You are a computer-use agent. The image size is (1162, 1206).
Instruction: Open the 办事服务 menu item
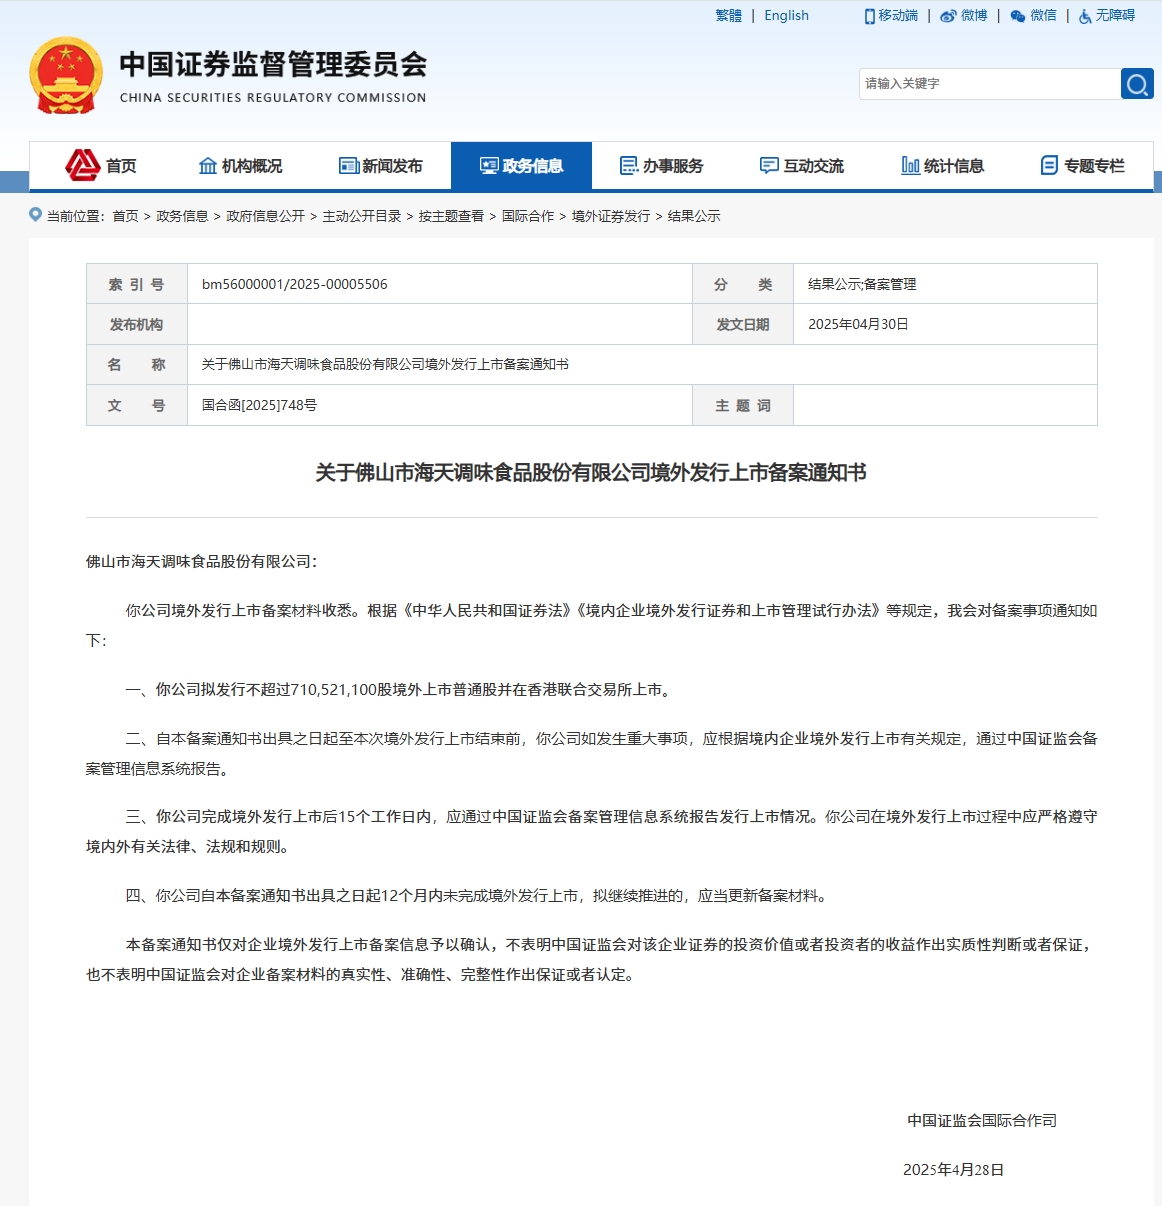pos(662,166)
